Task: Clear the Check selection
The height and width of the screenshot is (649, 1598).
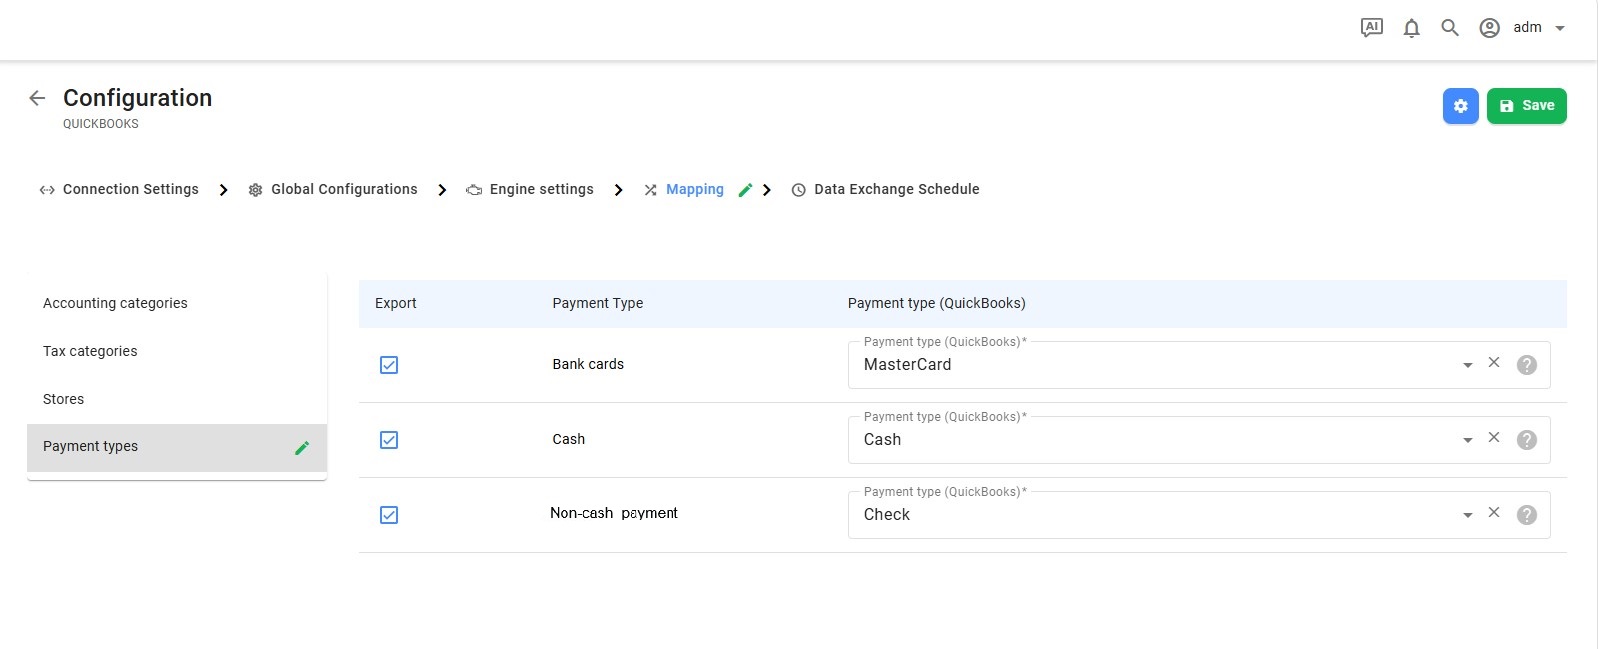Action: pyautogui.click(x=1494, y=512)
